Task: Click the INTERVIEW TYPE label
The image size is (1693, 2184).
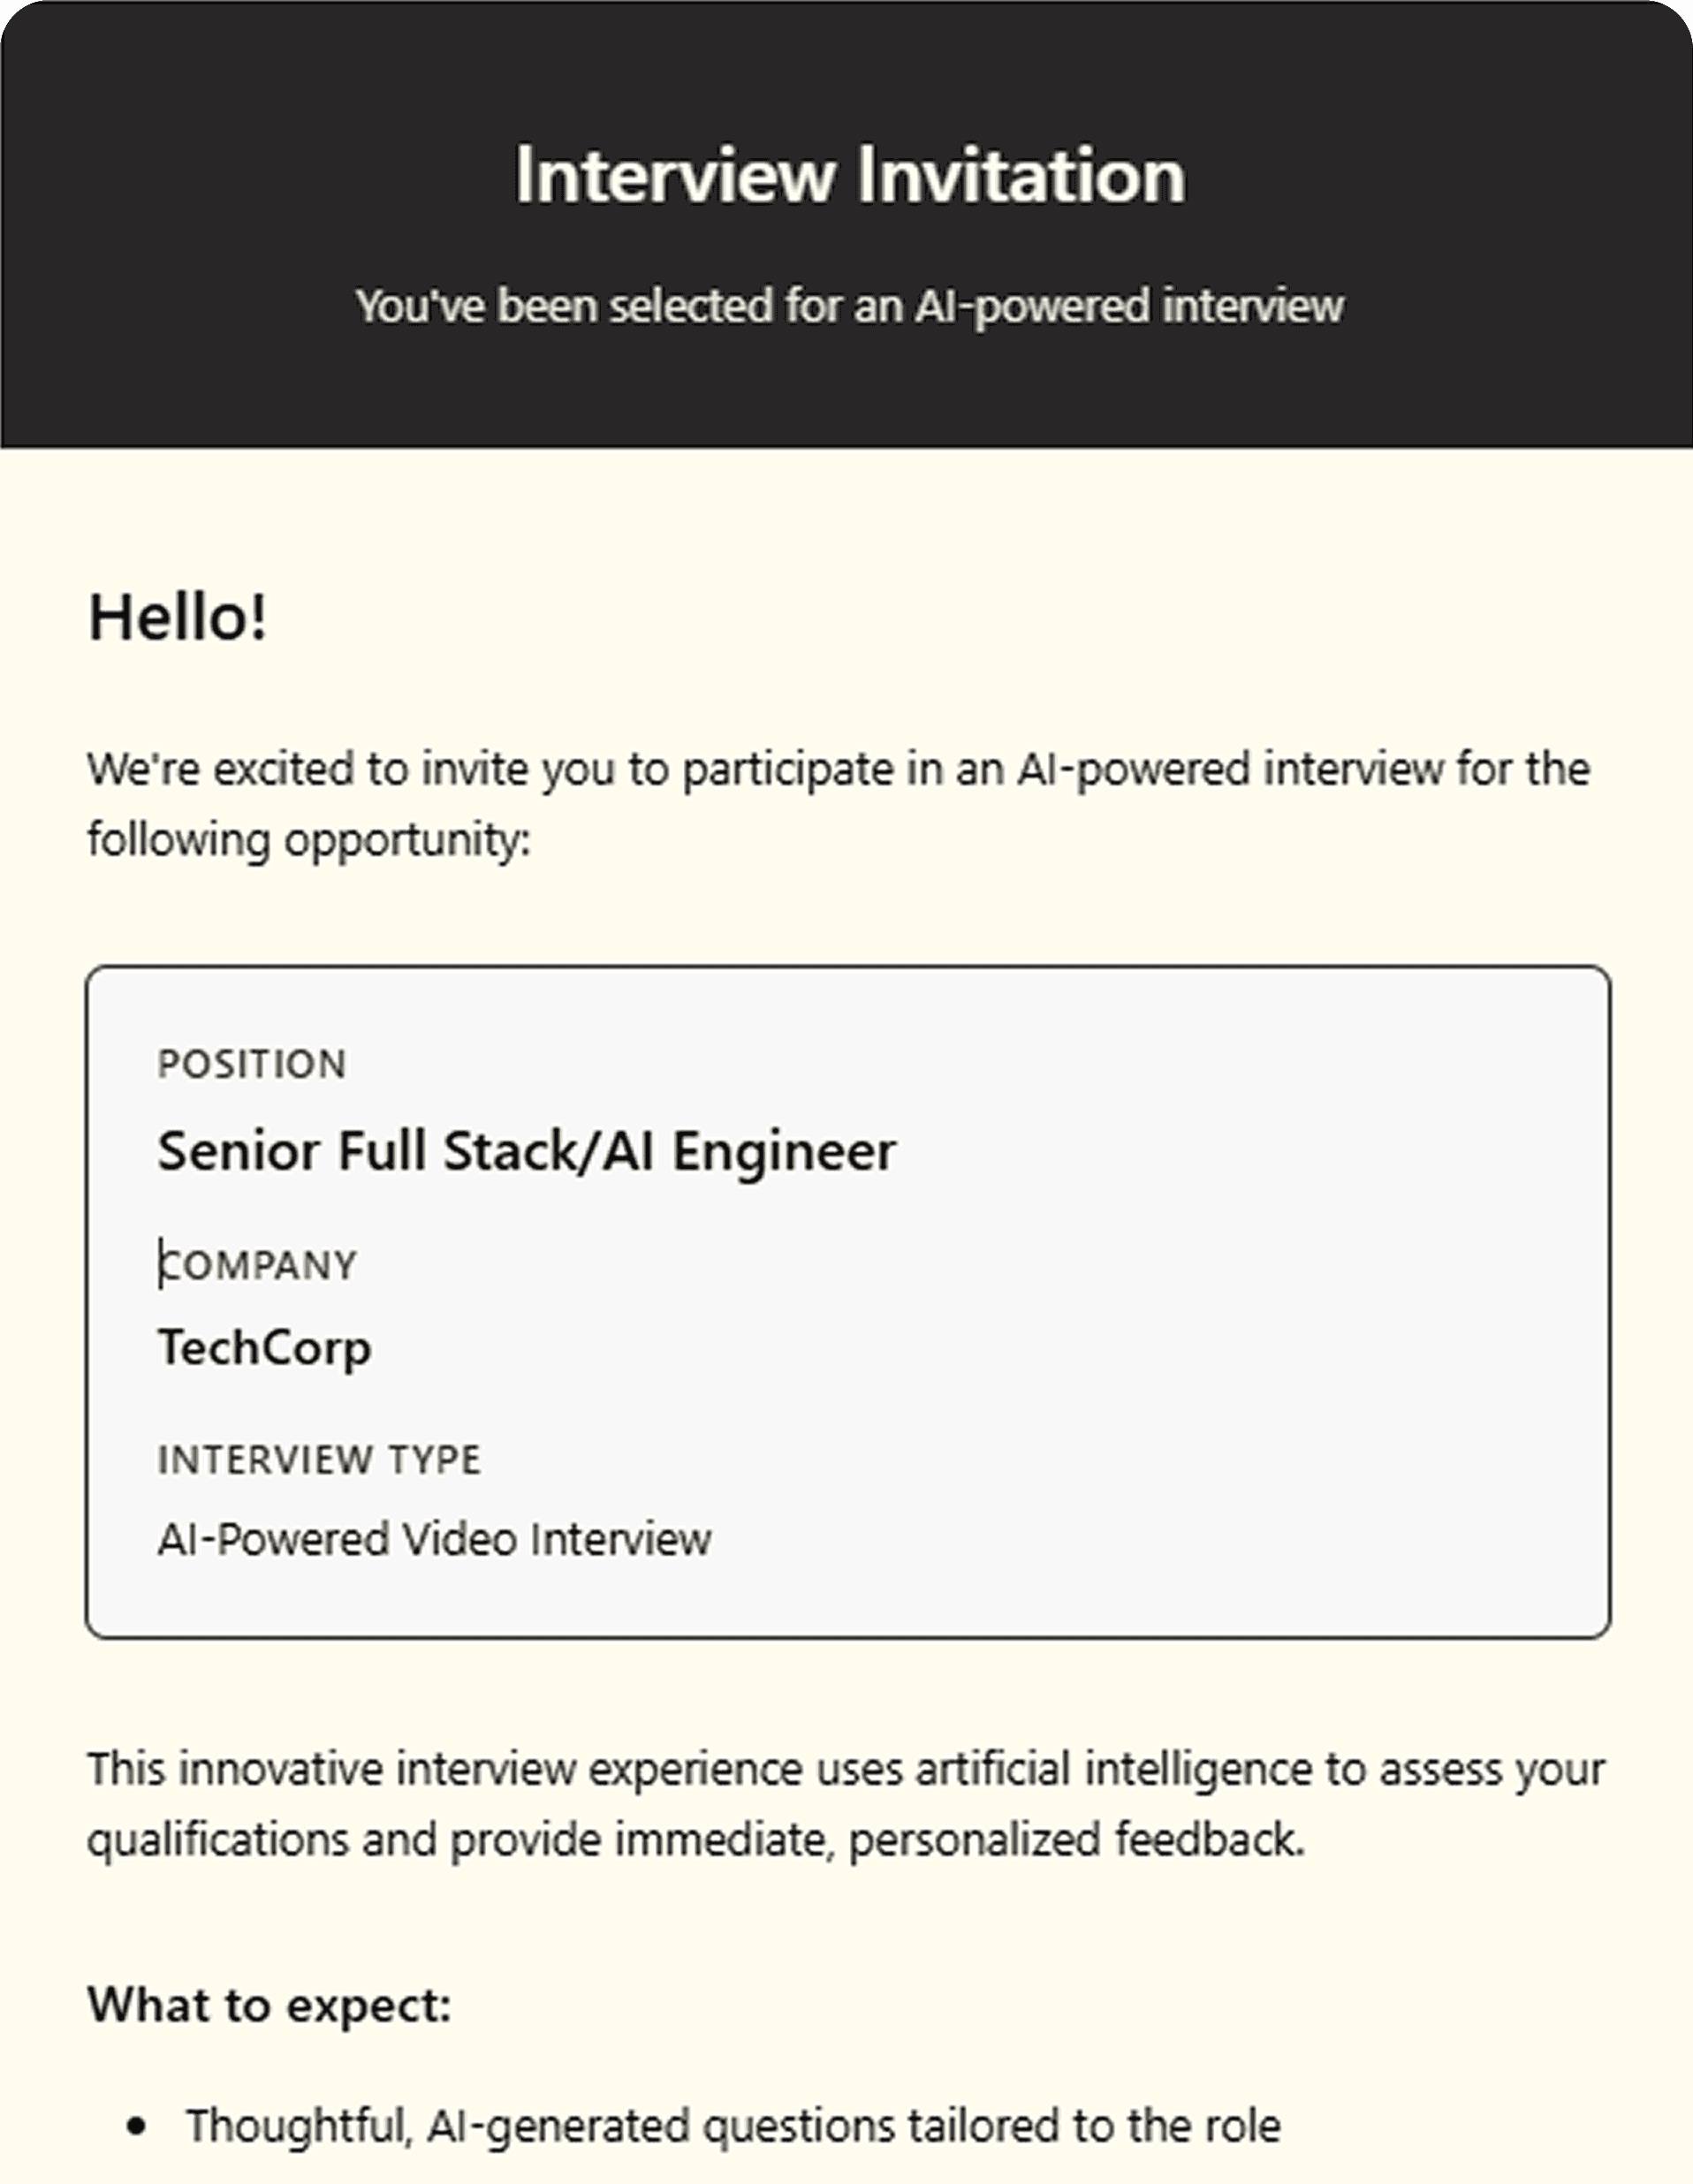Action: (x=319, y=1459)
